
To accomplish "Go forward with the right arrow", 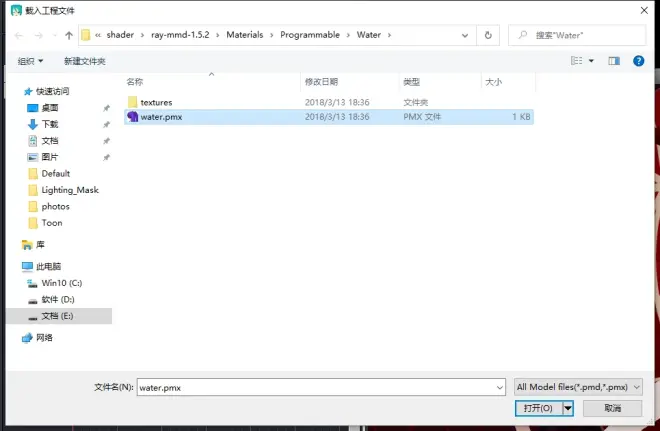I will [x=39, y=35].
